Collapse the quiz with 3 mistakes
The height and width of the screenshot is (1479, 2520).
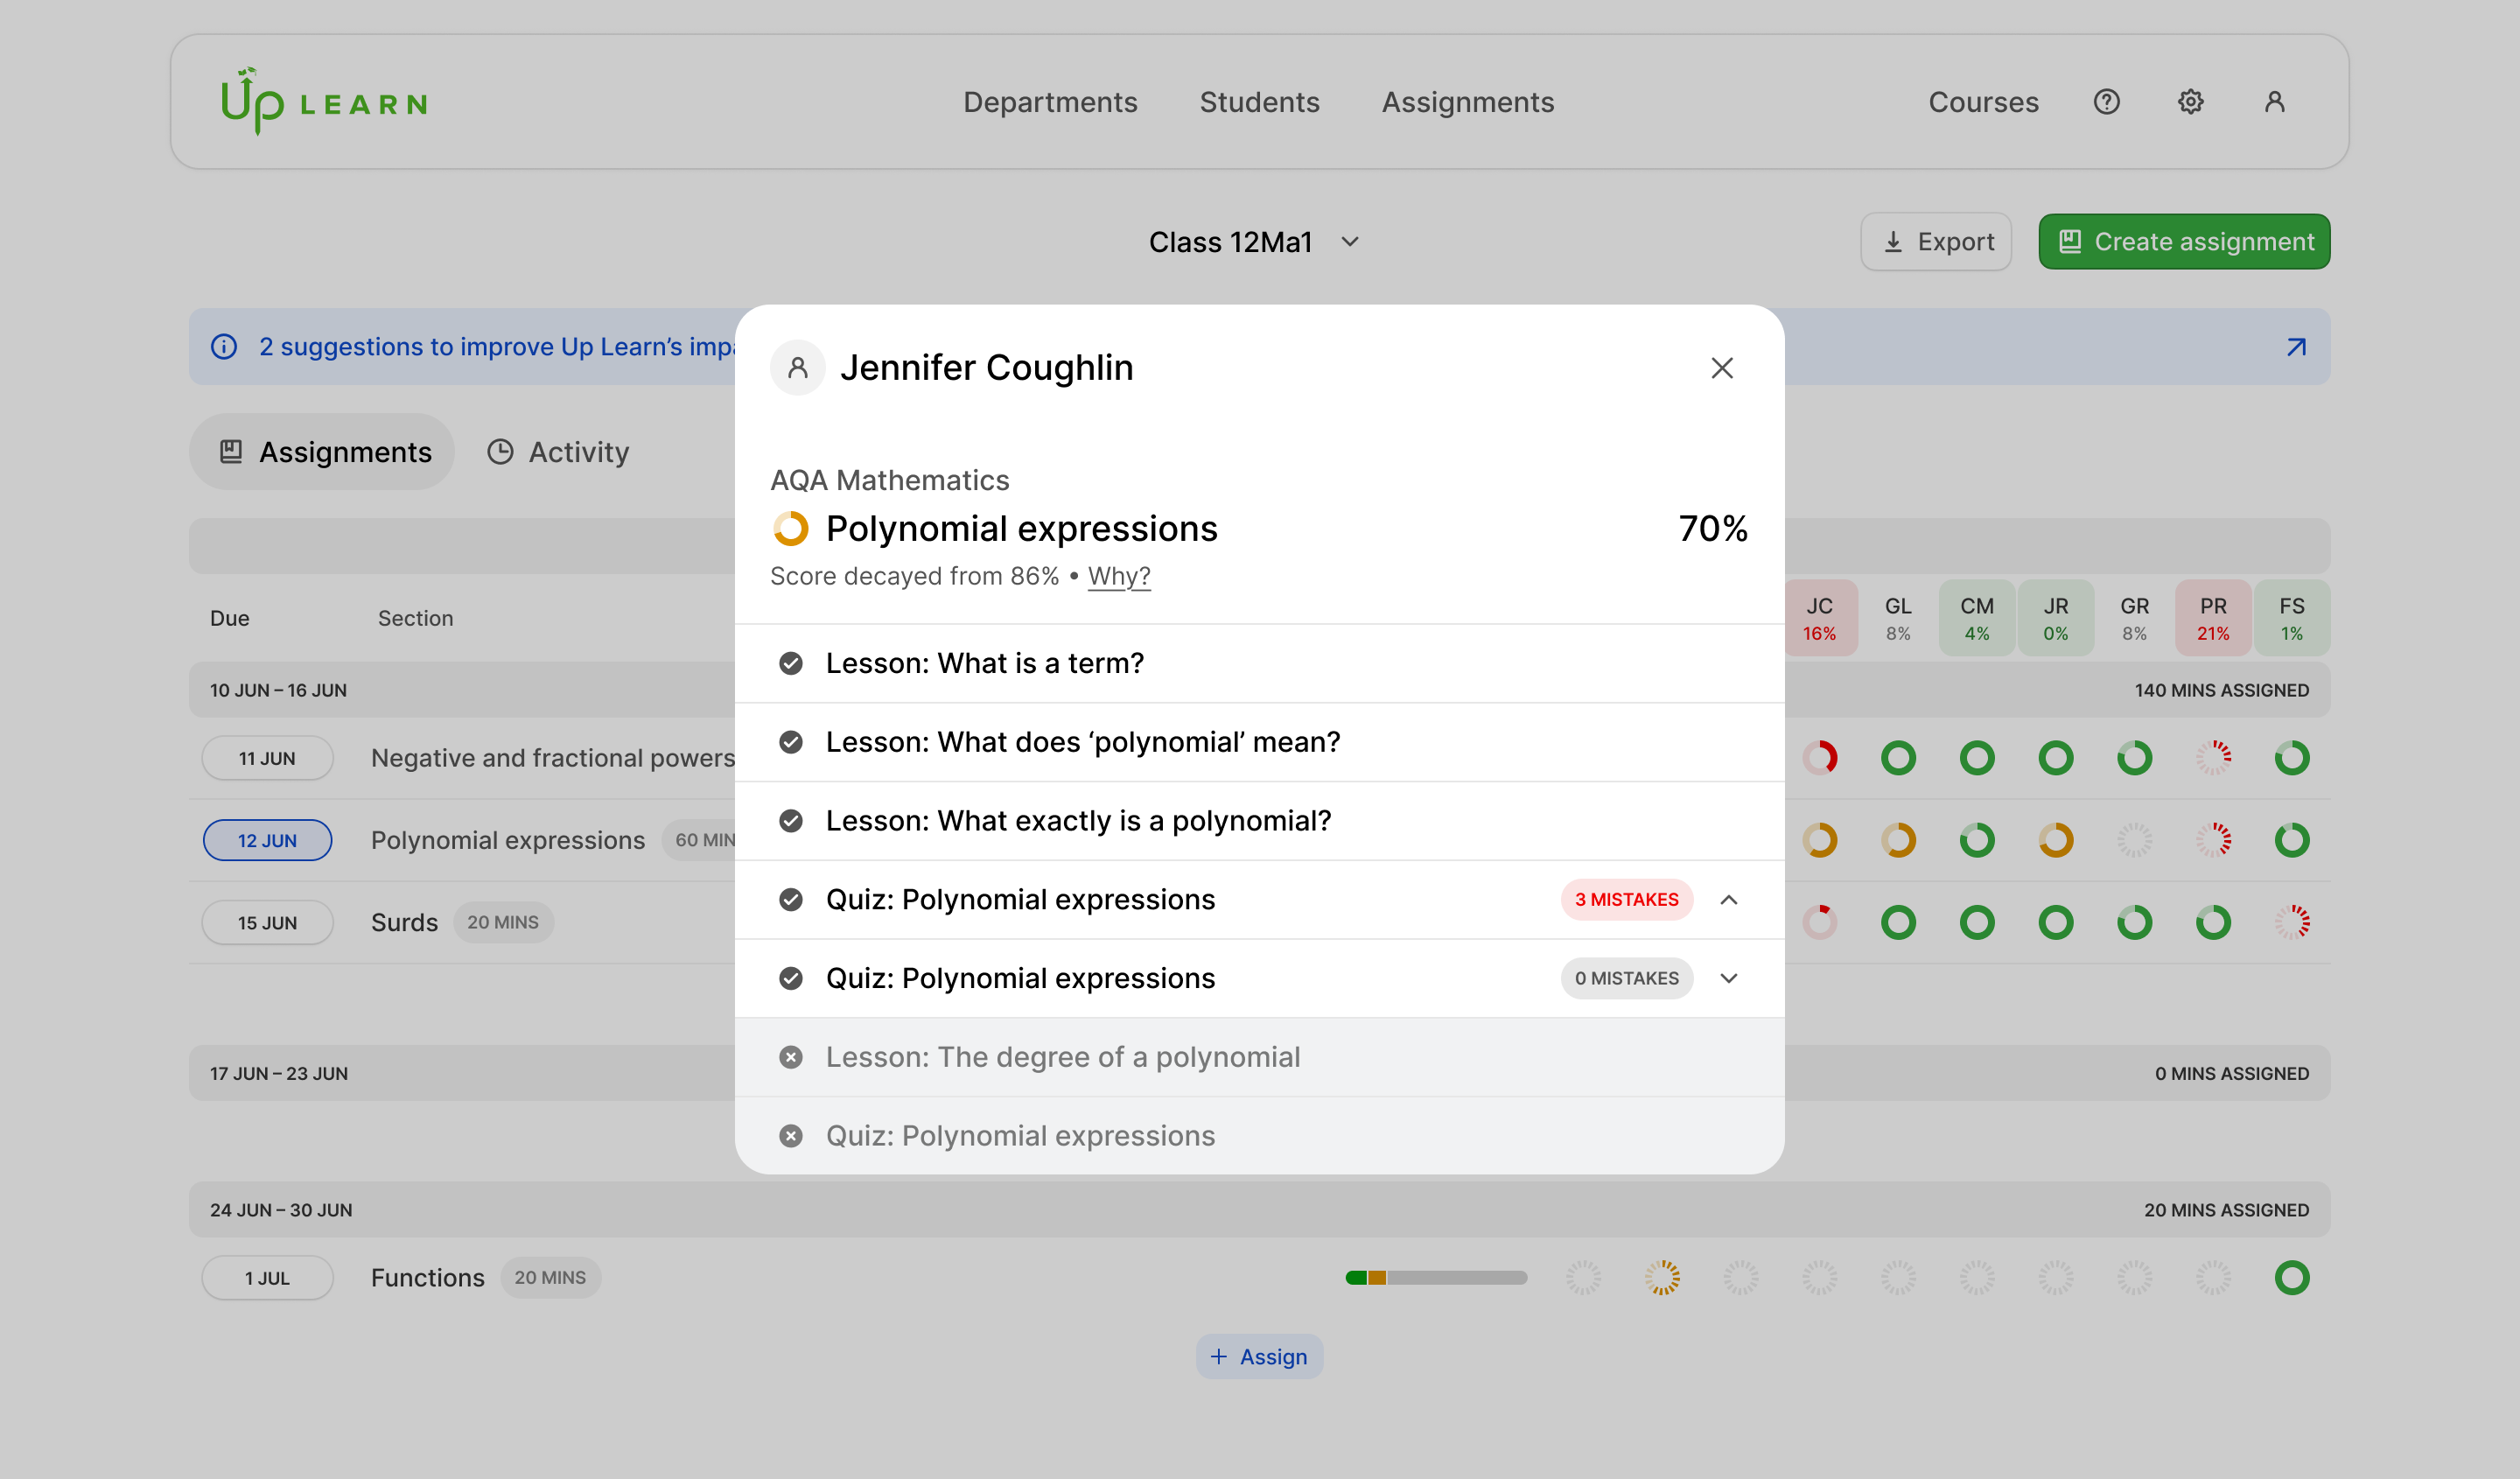tap(1728, 900)
